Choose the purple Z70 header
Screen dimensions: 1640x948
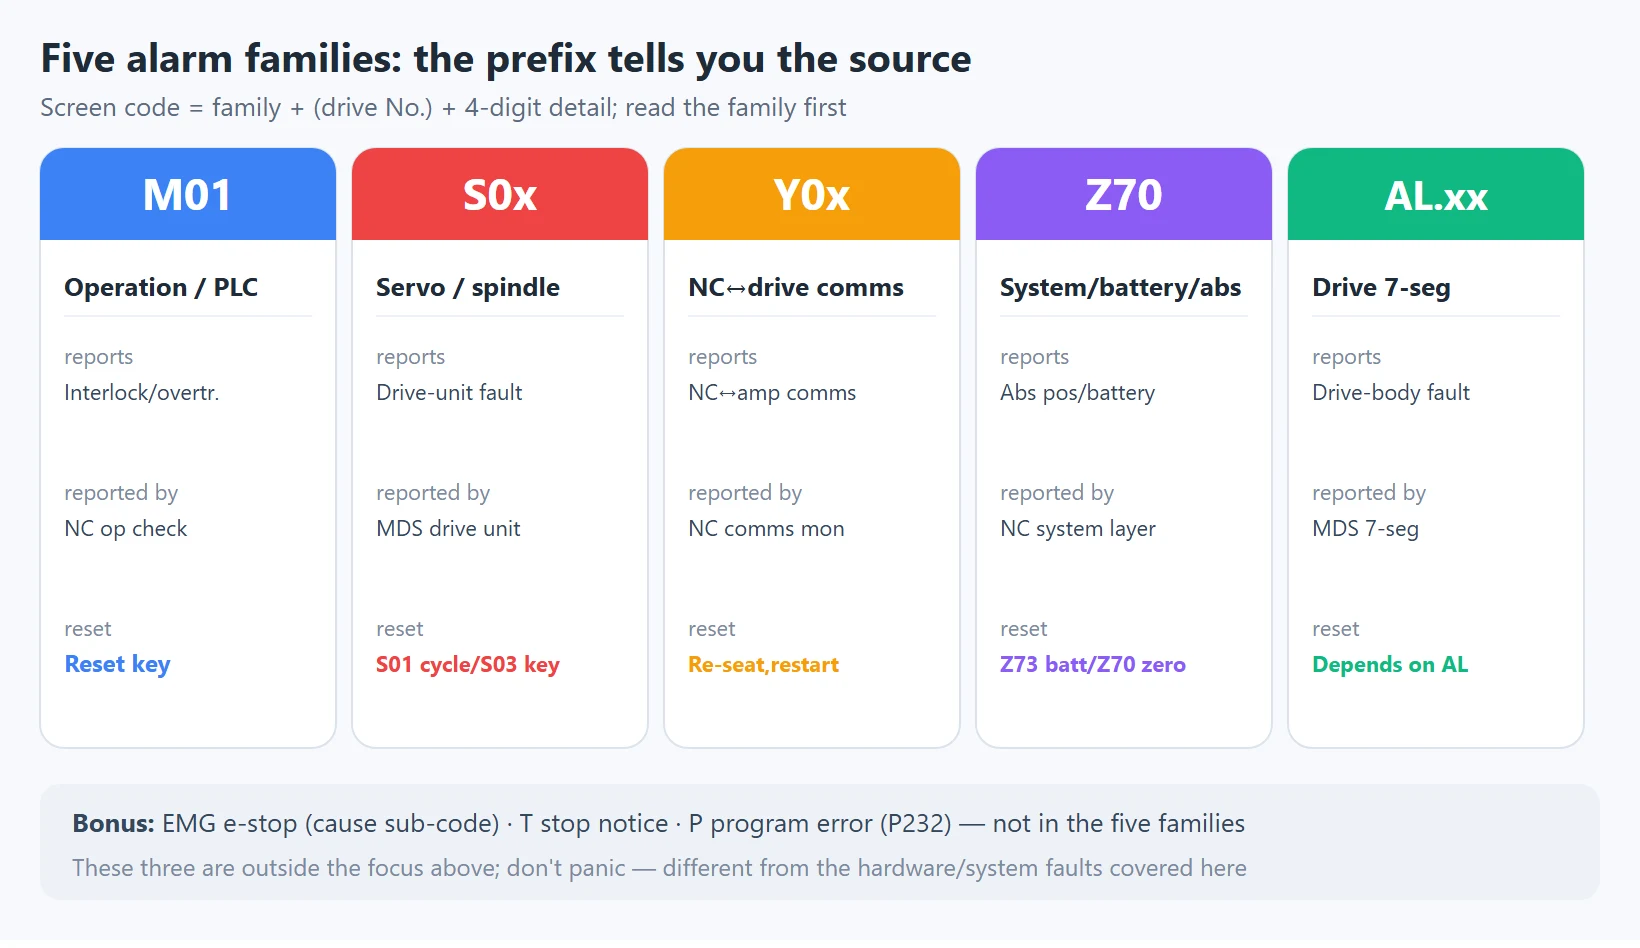coord(1124,194)
